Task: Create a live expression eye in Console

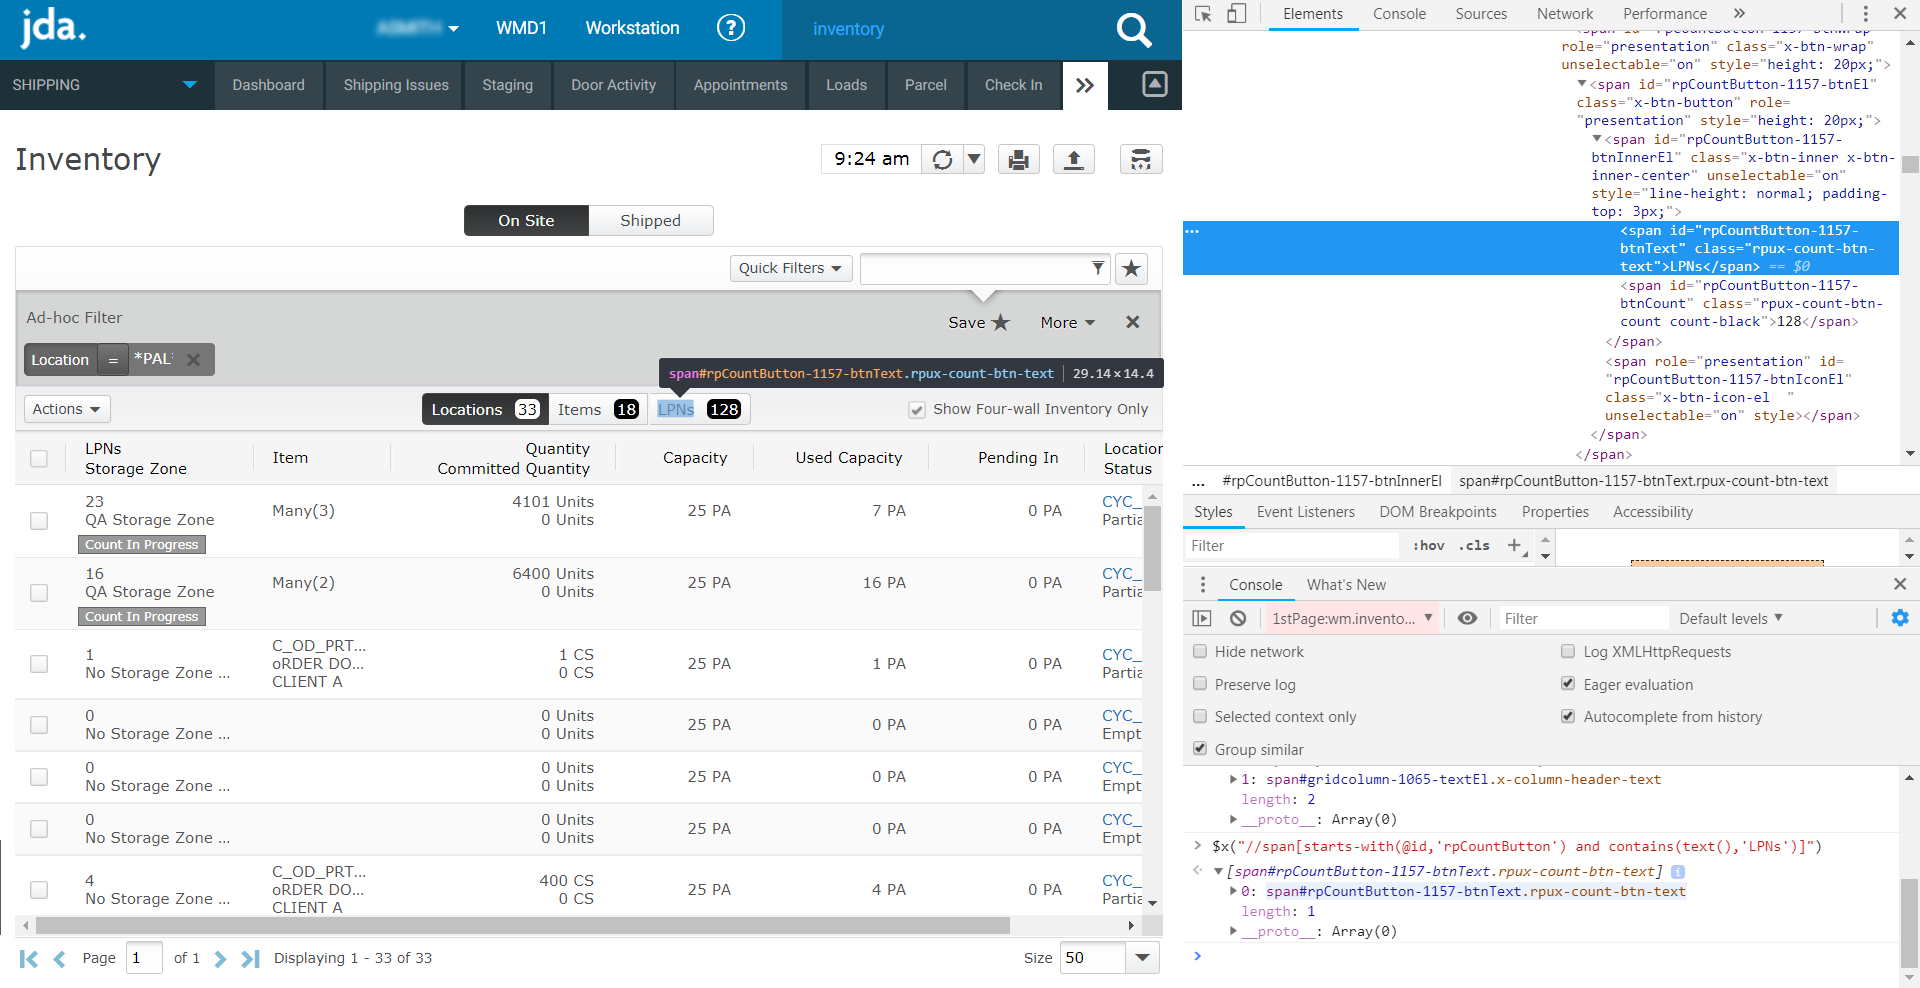Action: click(1467, 618)
